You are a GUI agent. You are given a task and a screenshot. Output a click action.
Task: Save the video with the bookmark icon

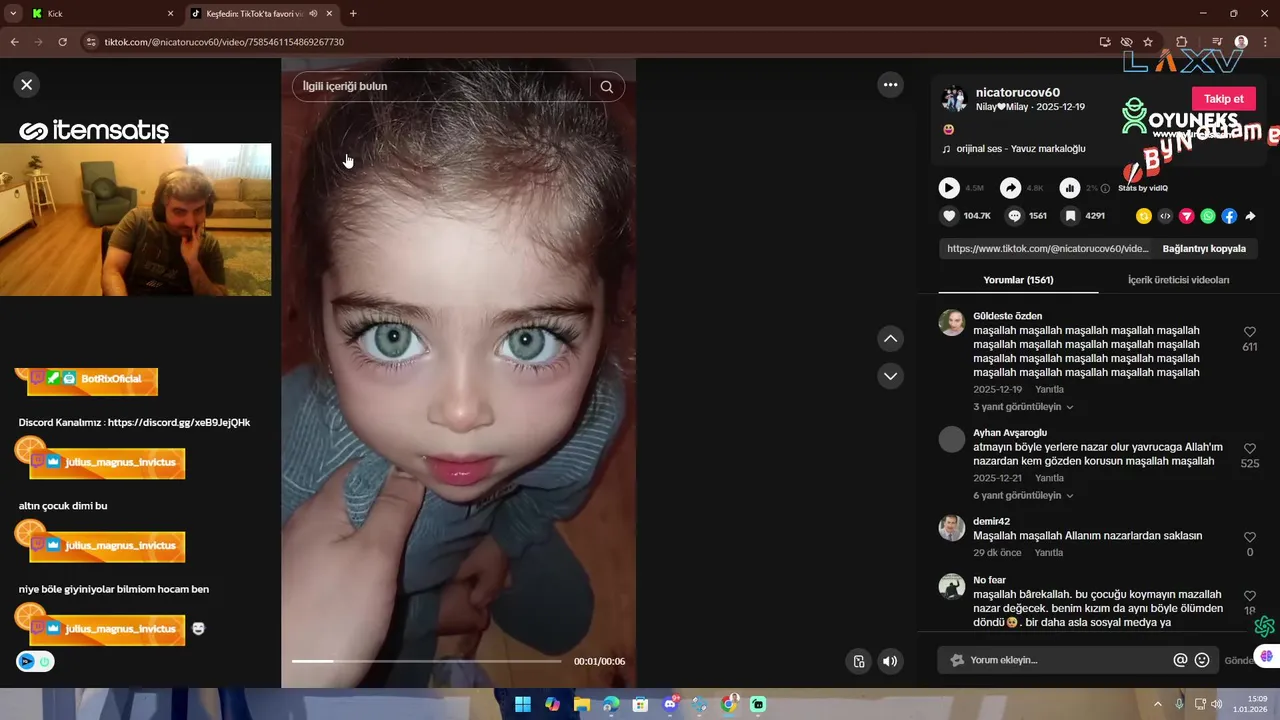click(x=1070, y=215)
